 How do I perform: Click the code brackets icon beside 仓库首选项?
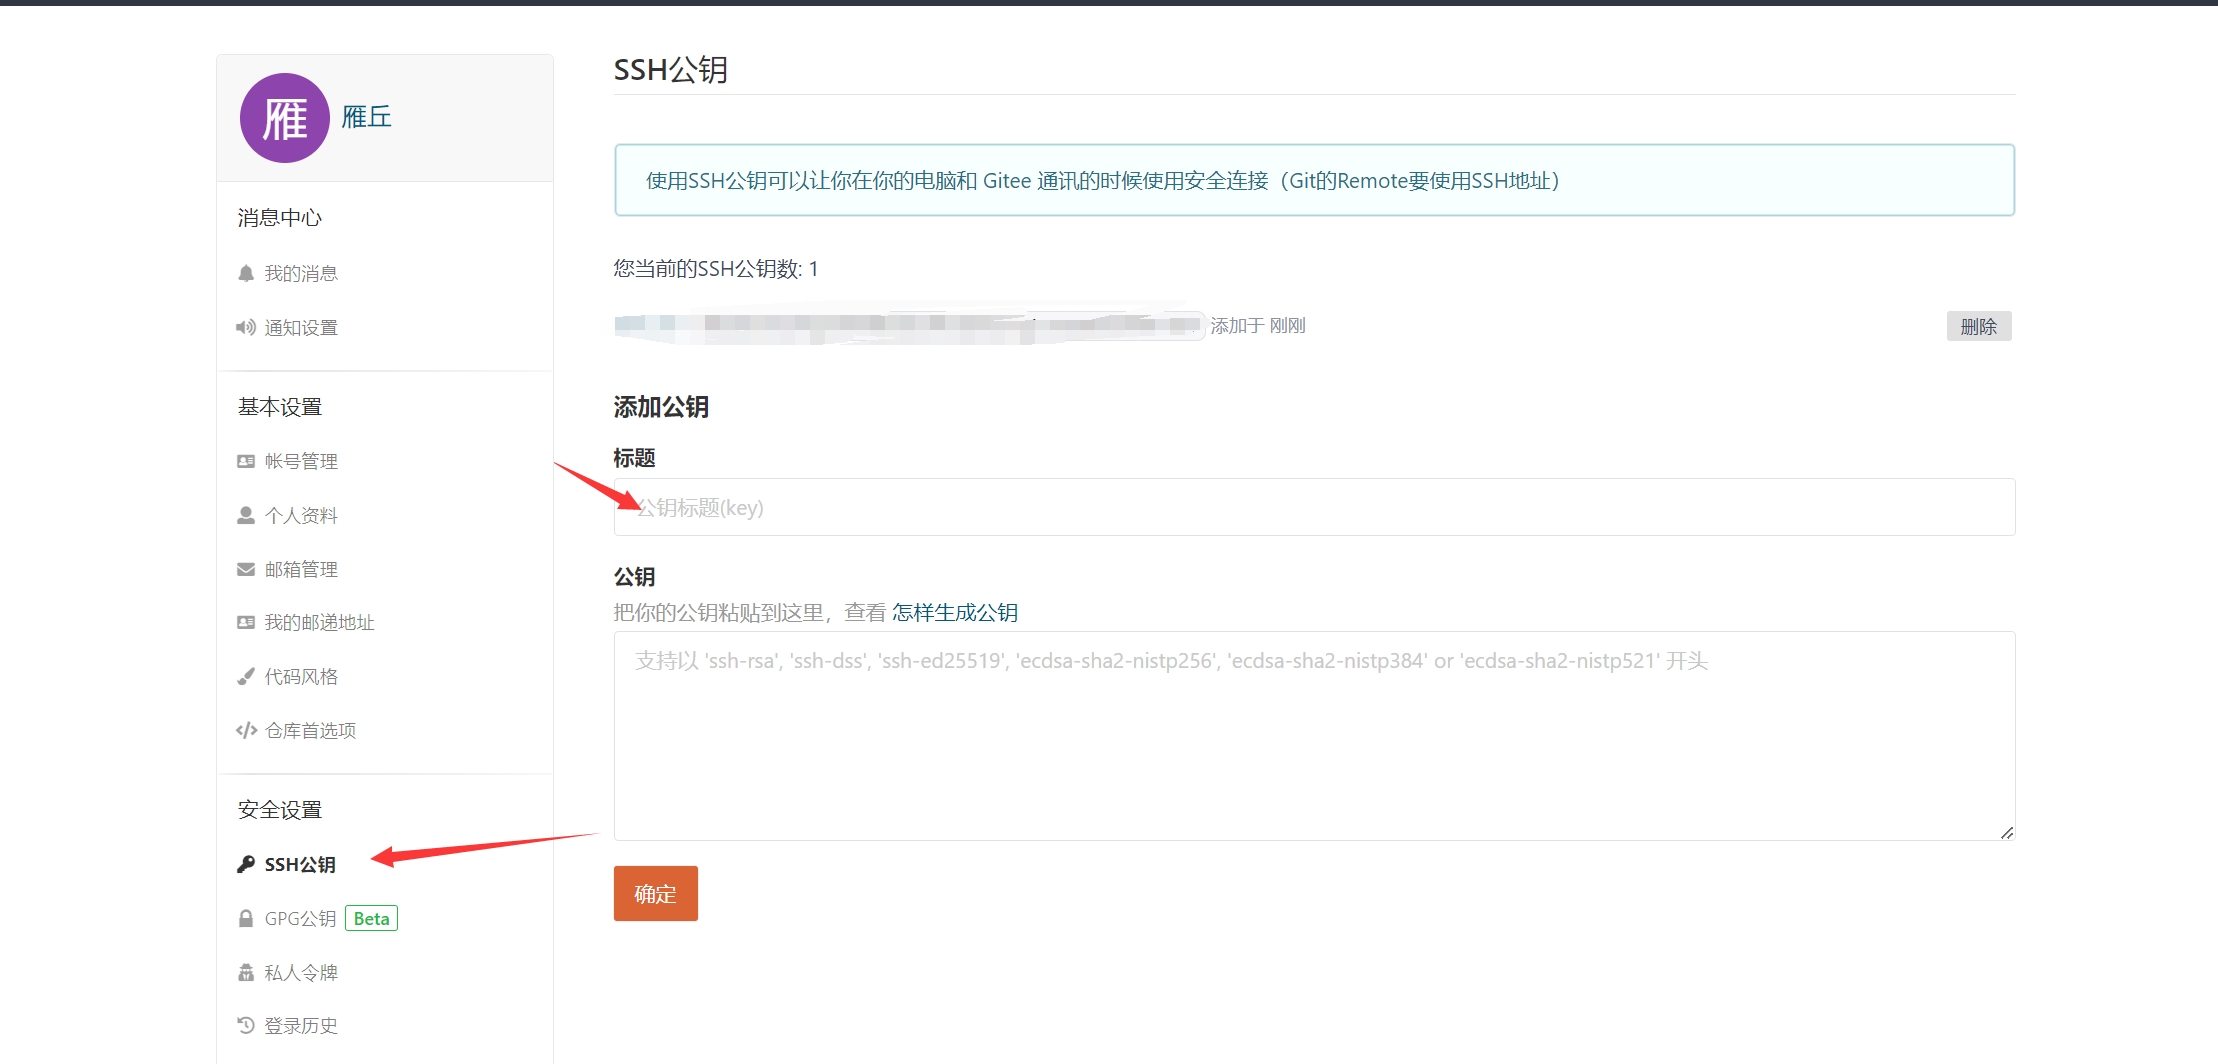point(246,730)
